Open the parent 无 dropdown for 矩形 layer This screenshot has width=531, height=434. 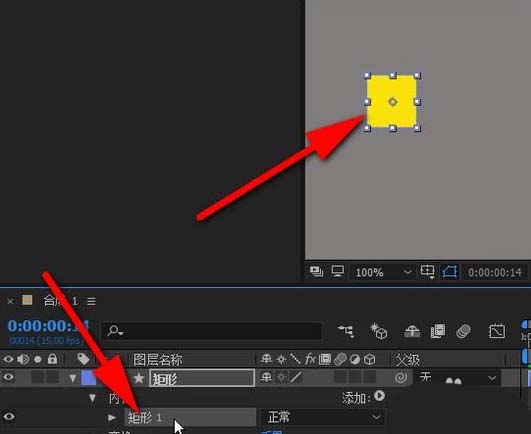point(458,377)
